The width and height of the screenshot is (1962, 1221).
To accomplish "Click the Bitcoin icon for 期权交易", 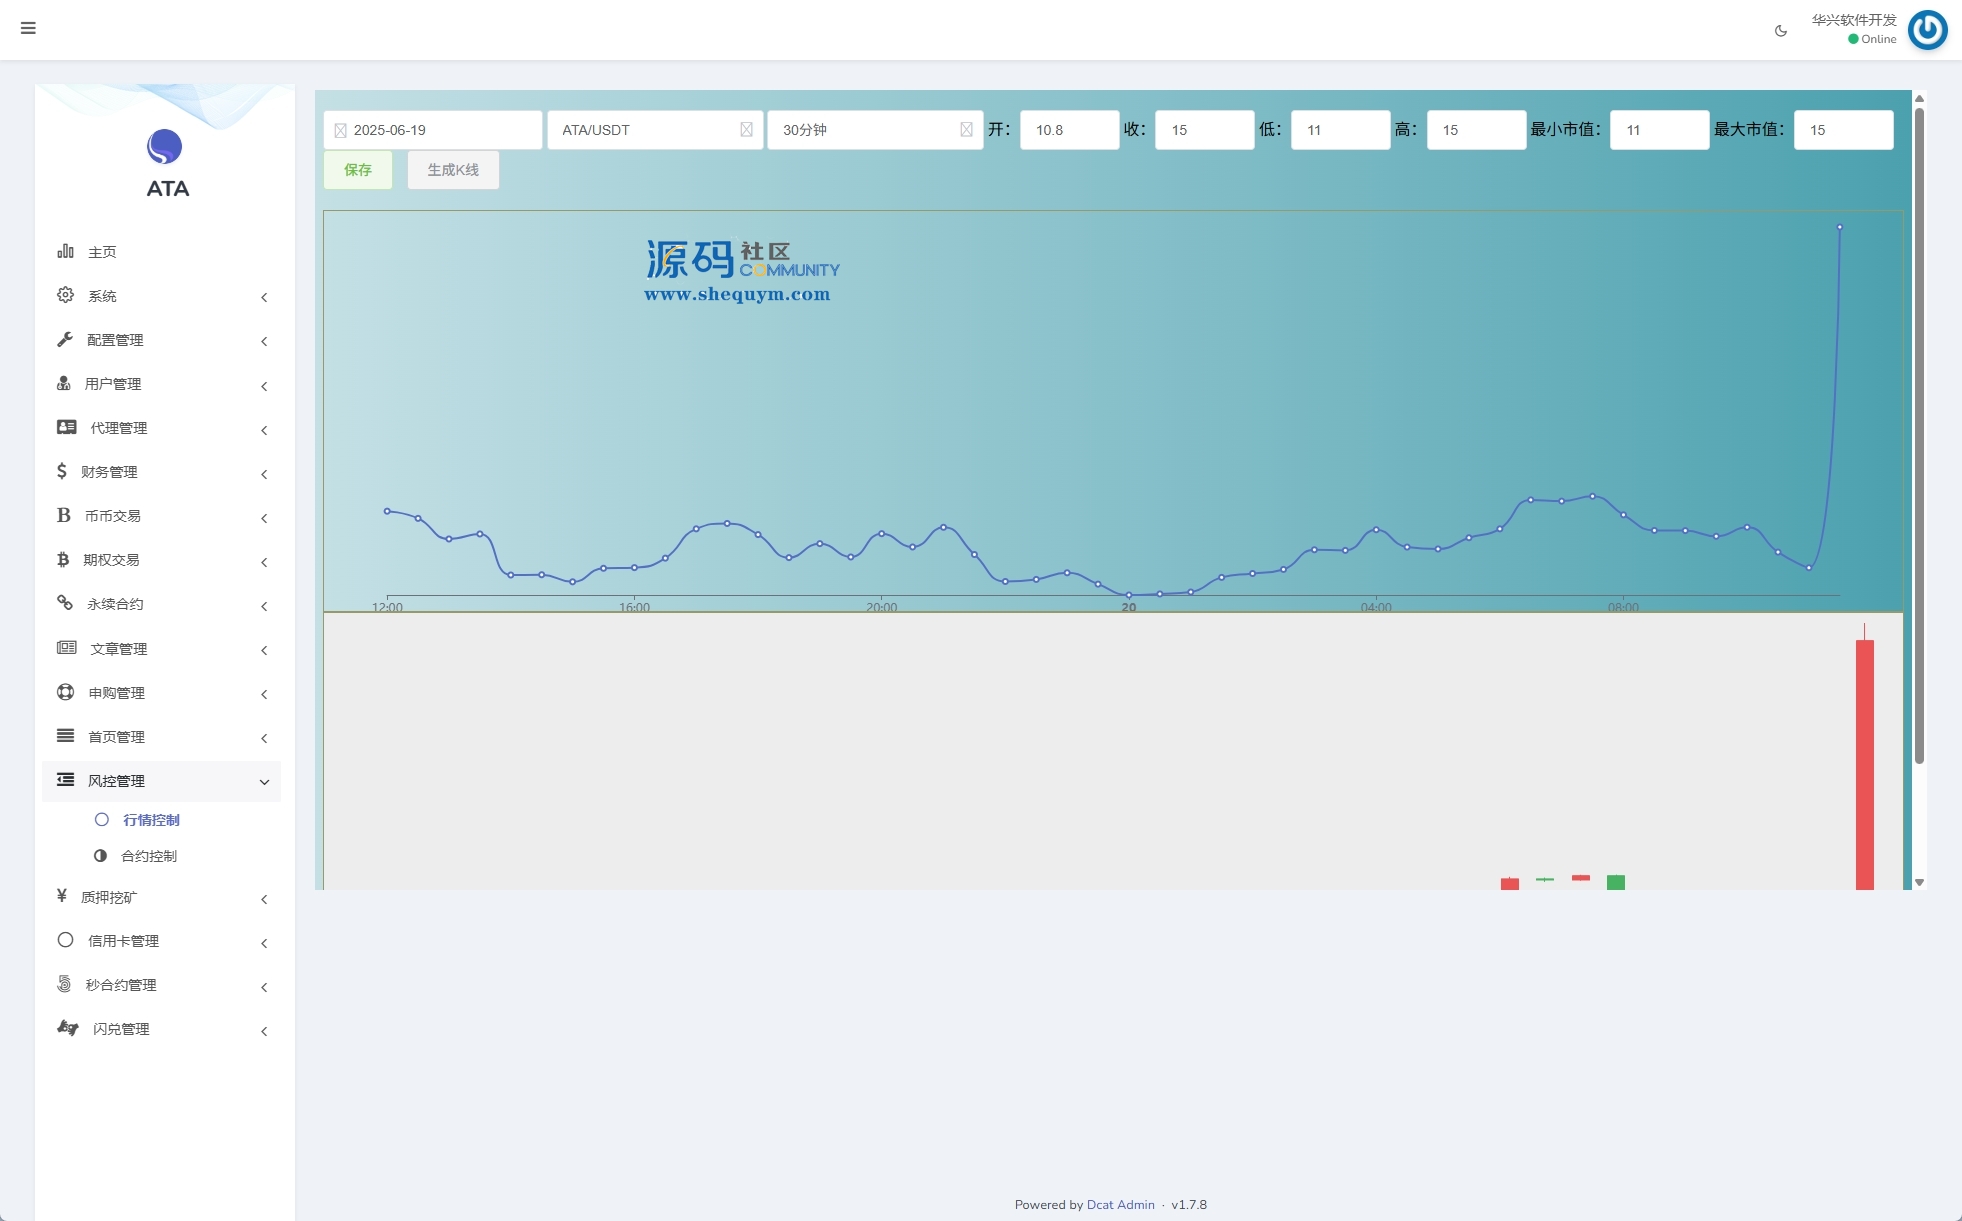I will click(x=63, y=559).
